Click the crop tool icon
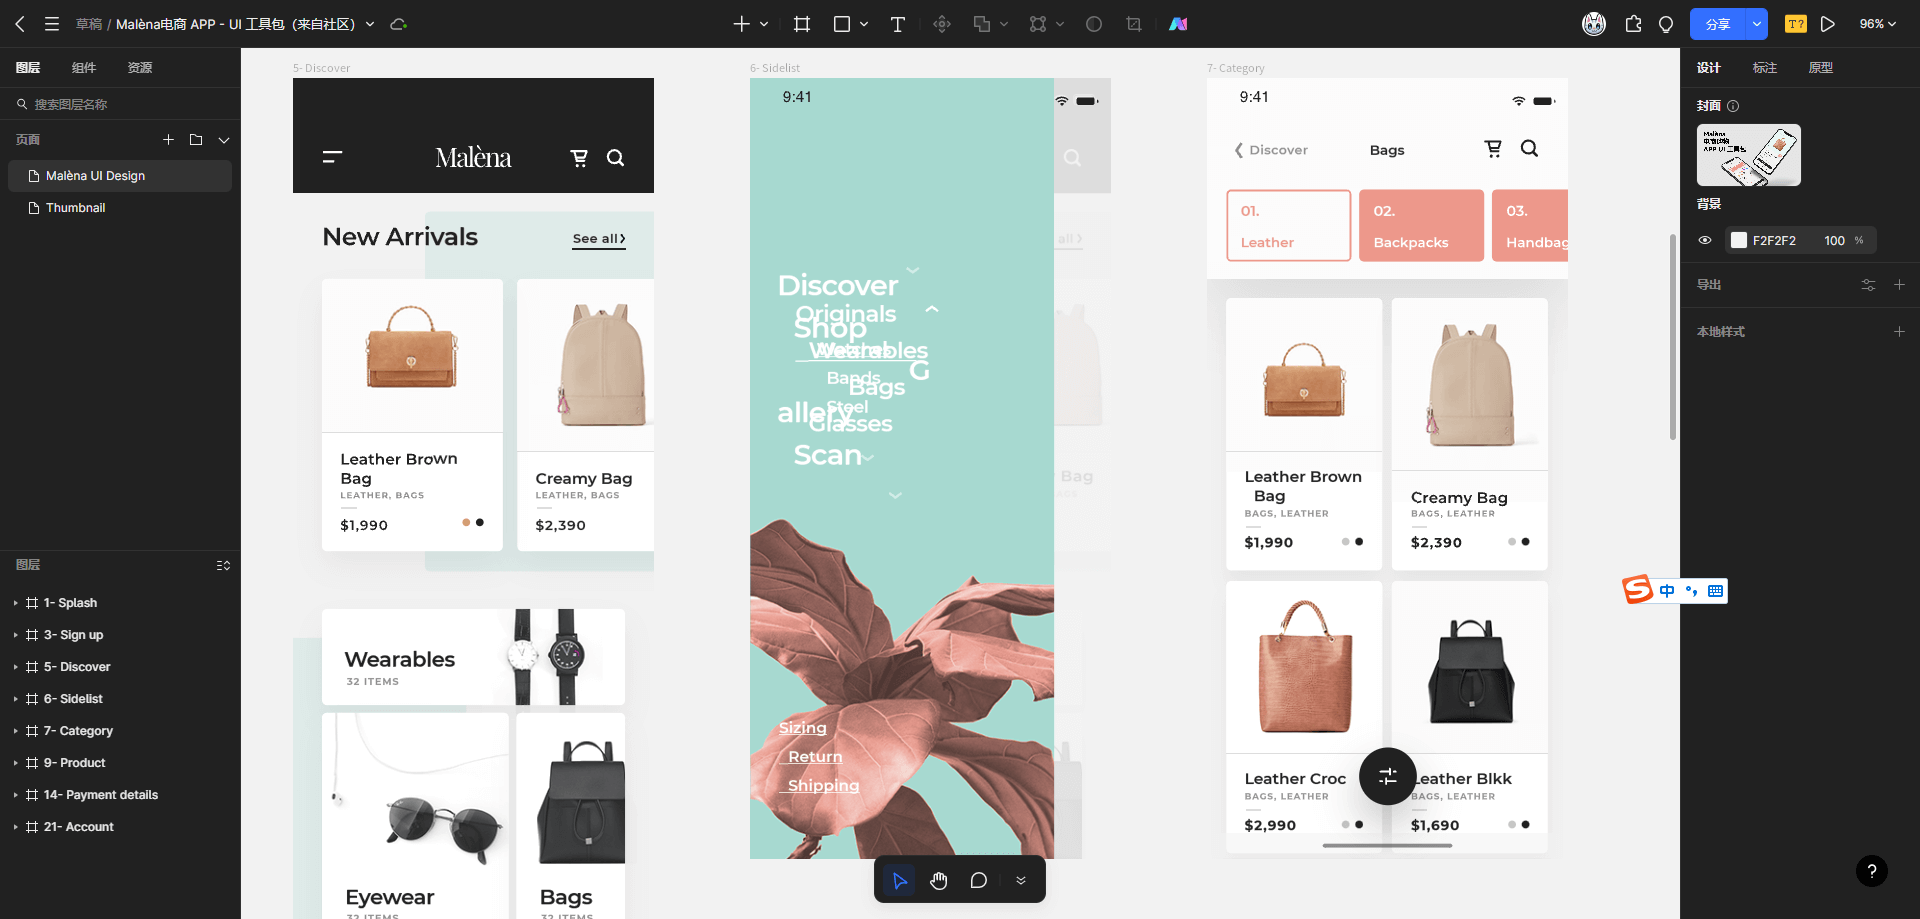Viewport: 1920px width, 919px height. click(x=1134, y=24)
